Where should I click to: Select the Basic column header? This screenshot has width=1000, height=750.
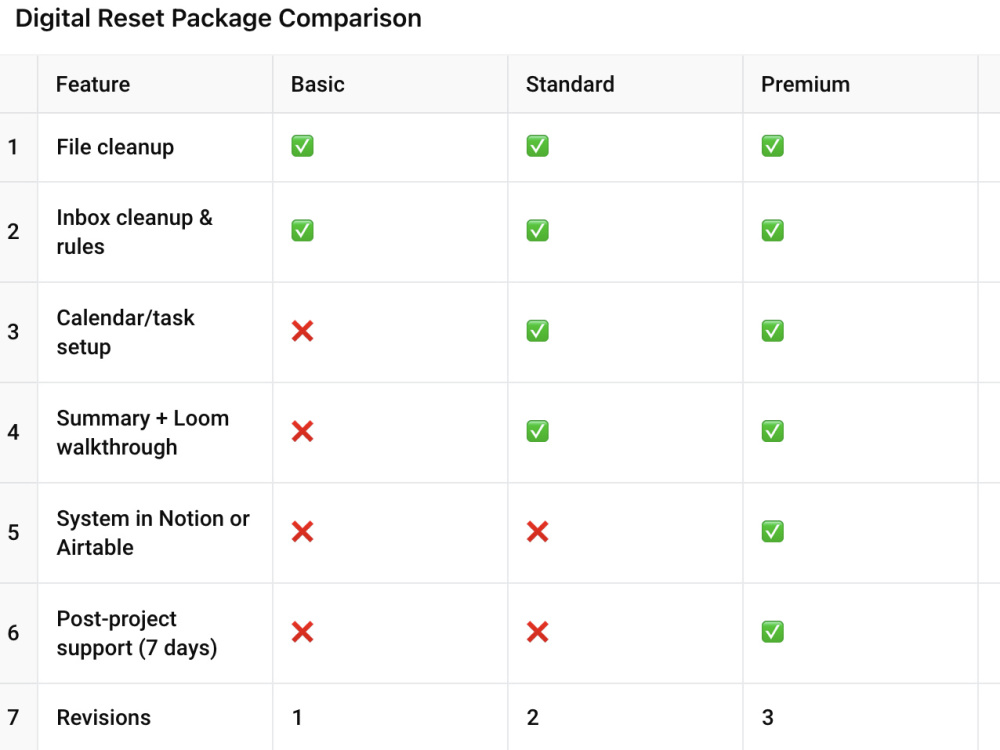(390, 84)
